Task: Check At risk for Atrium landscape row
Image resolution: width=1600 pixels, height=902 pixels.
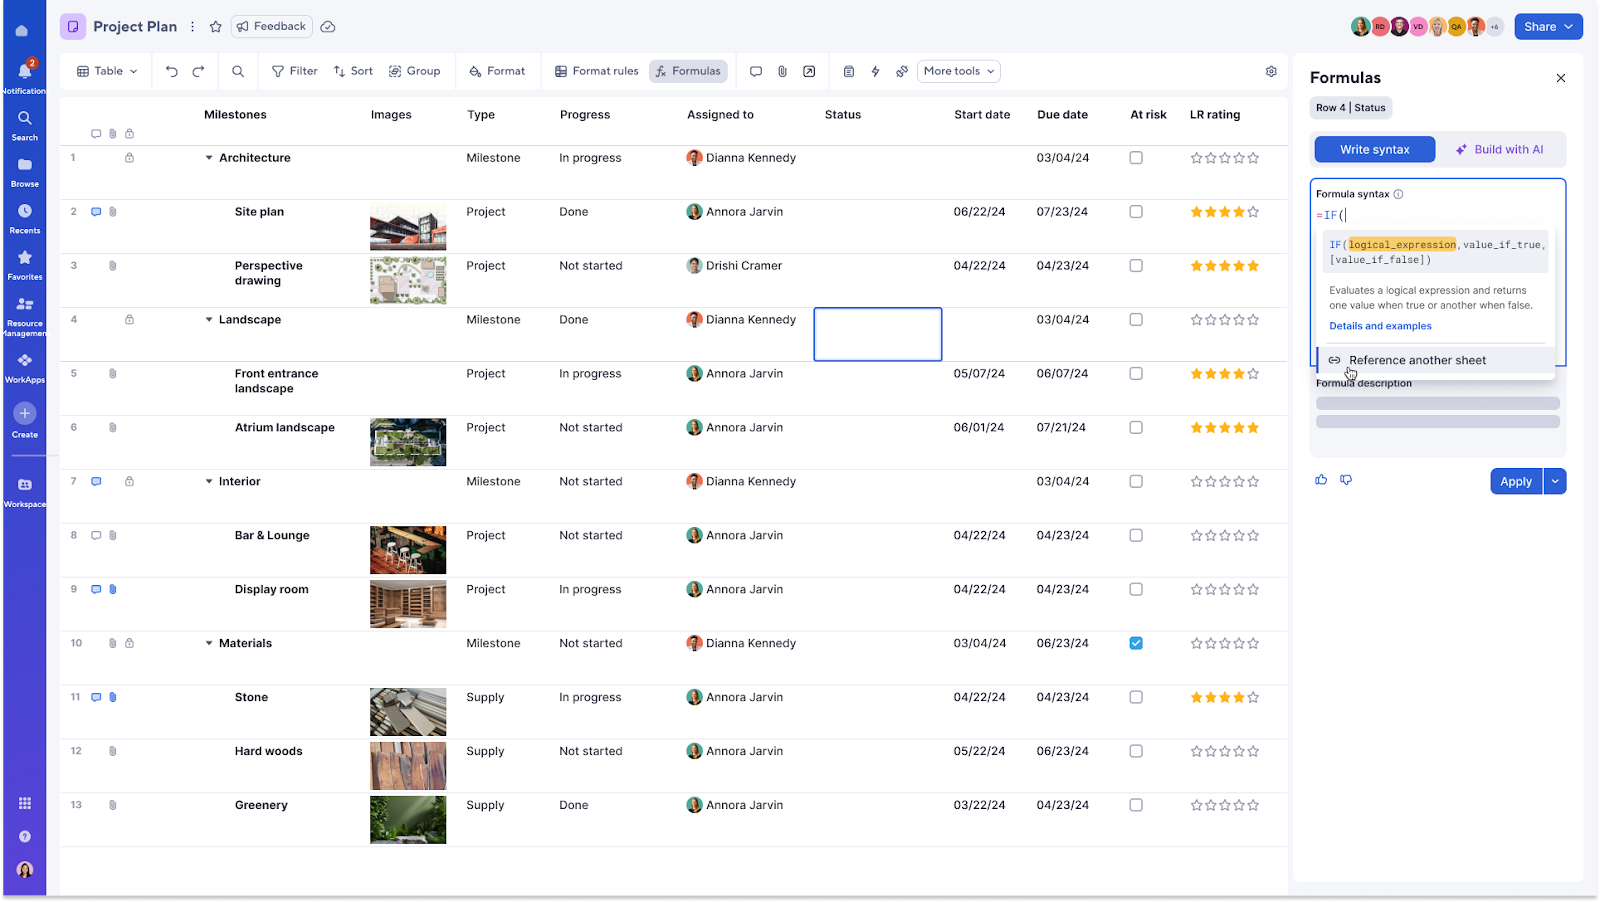Action: tap(1136, 428)
